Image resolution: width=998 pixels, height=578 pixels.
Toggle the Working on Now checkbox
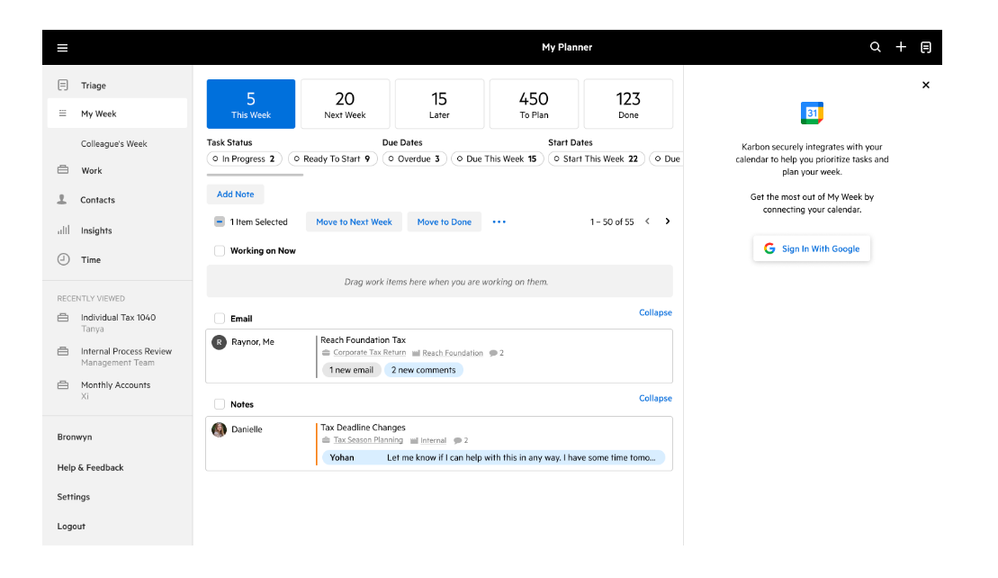(x=219, y=251)
